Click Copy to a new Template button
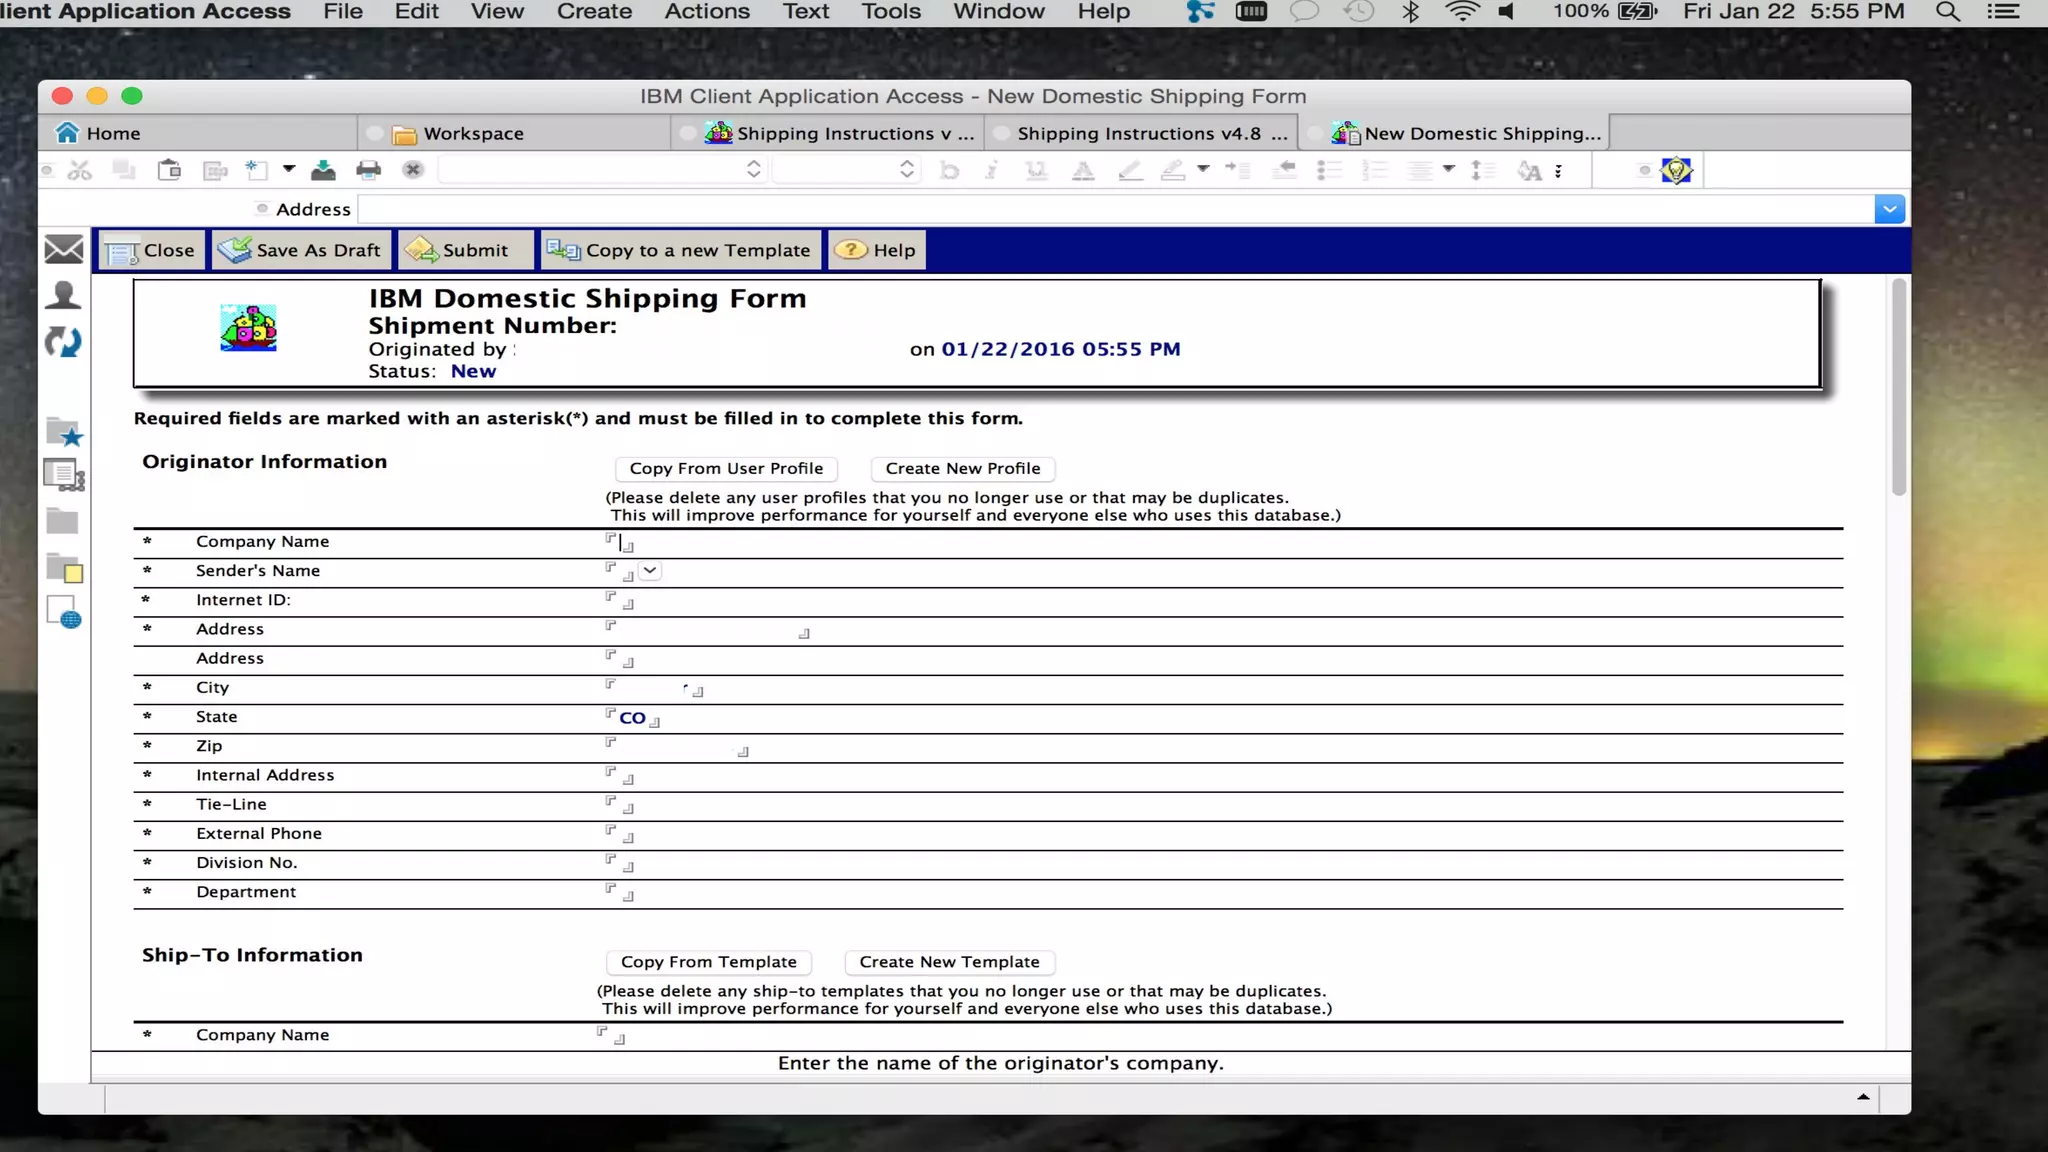 point(681,250)
